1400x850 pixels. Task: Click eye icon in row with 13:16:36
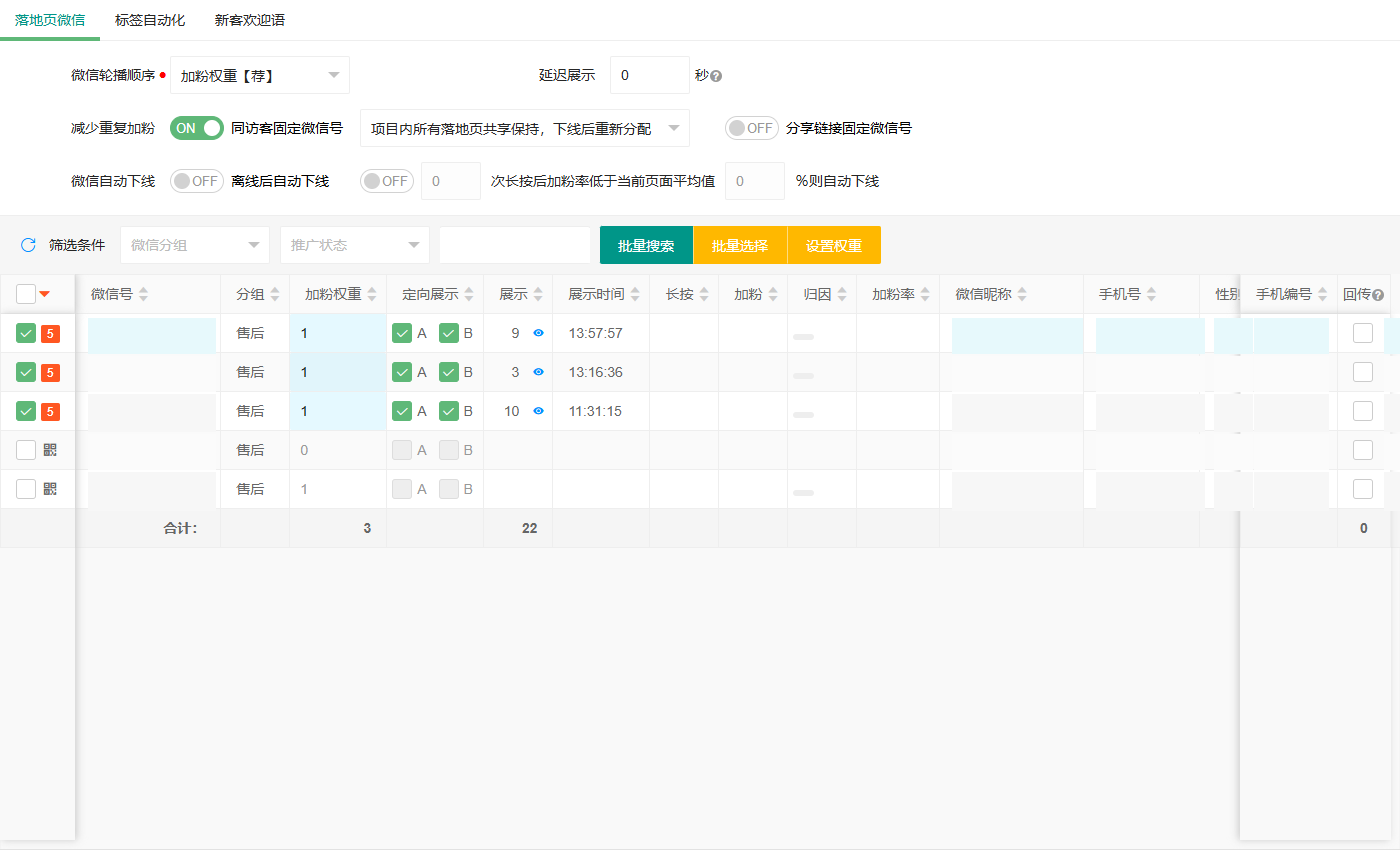[538, 372]
